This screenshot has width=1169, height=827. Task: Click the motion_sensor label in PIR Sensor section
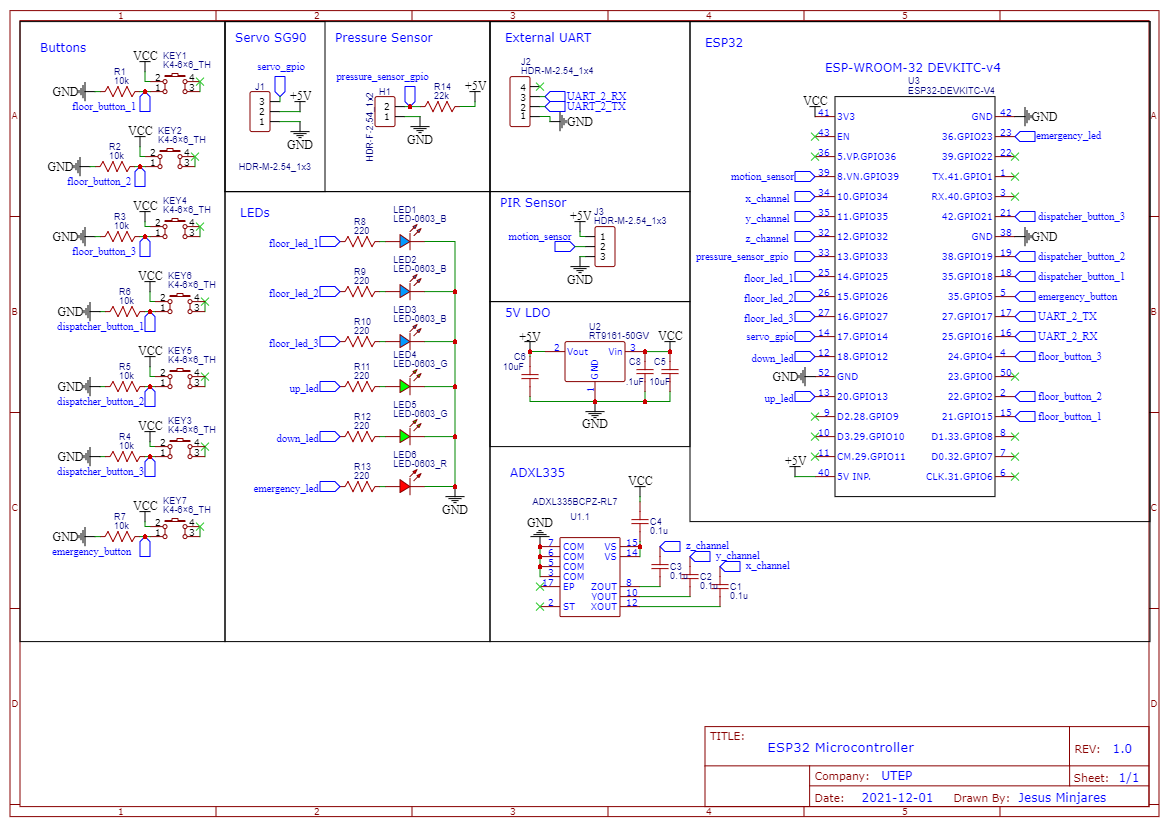540,236
